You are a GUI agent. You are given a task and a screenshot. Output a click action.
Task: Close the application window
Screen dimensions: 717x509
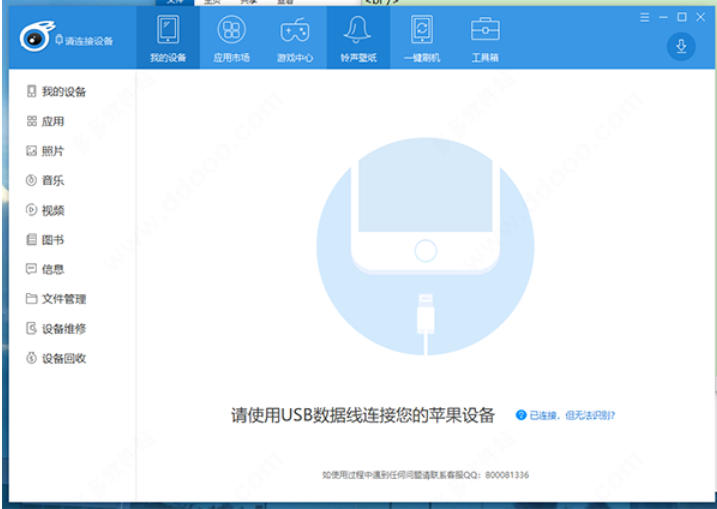(x=701, y=17)
